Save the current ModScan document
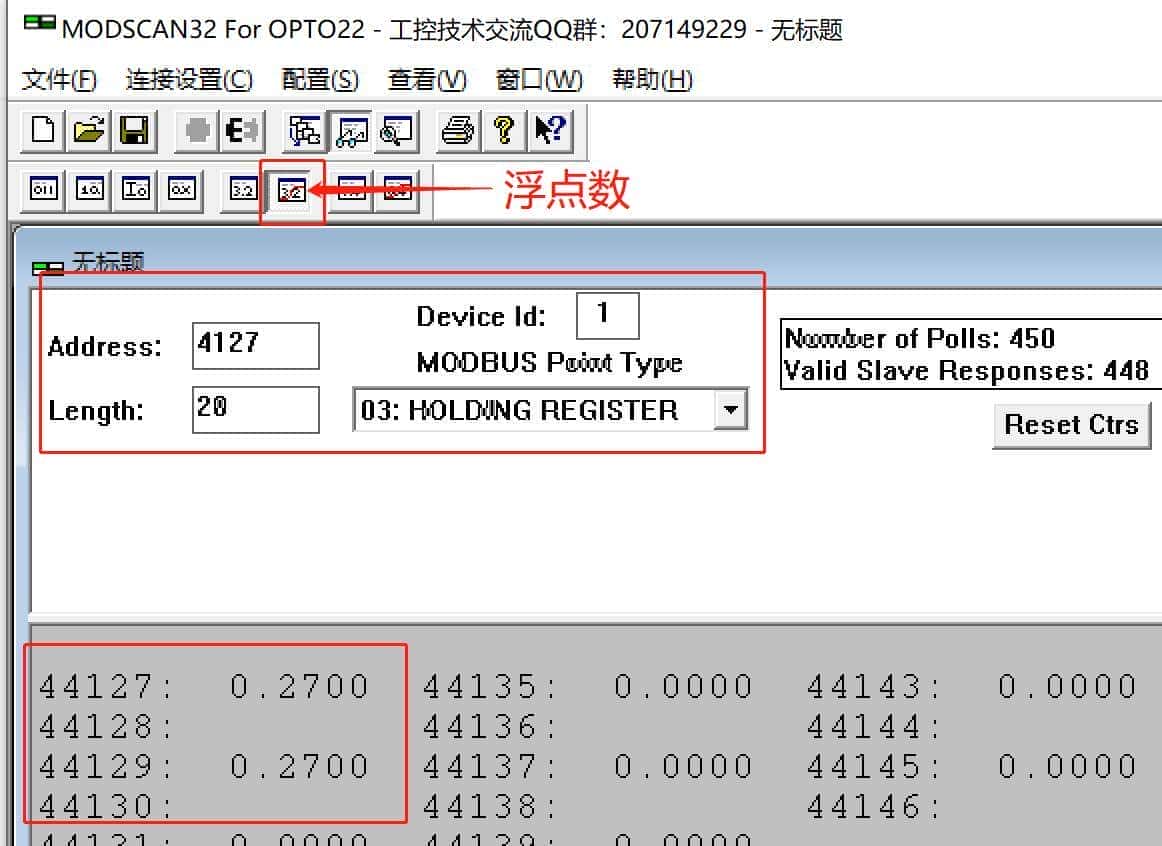1162x846 pixels. click(x=137, y=131)
